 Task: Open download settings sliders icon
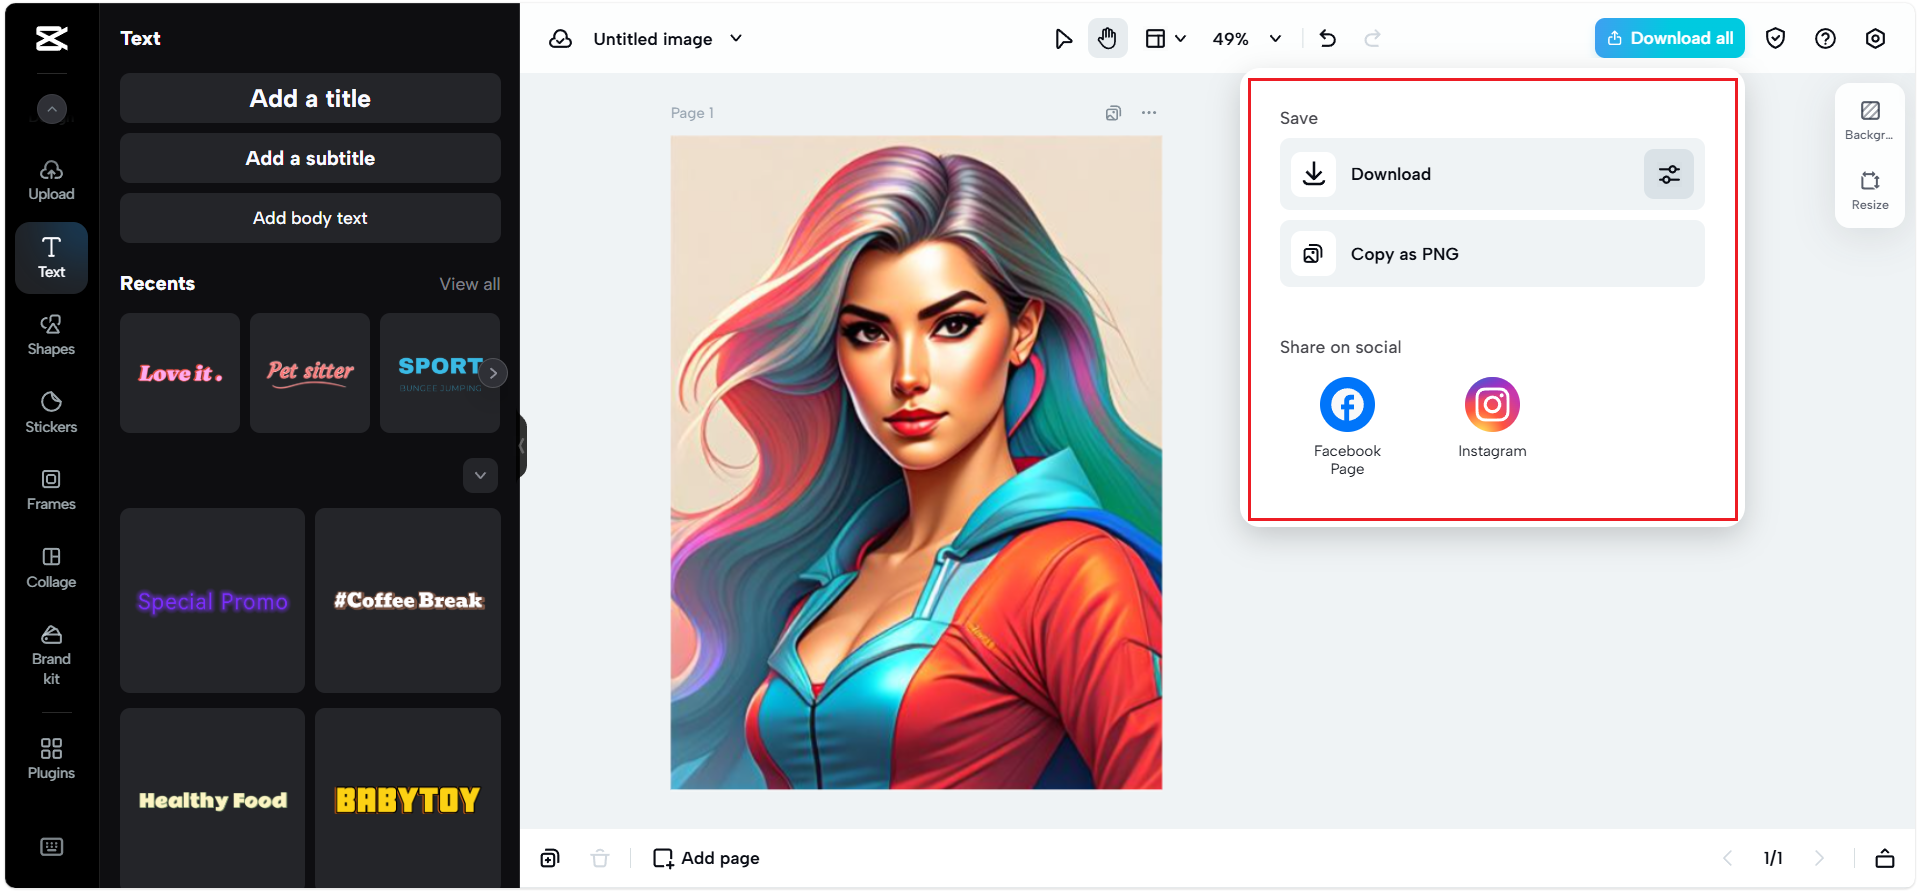pyautogui.click(x=1669, y=174)
